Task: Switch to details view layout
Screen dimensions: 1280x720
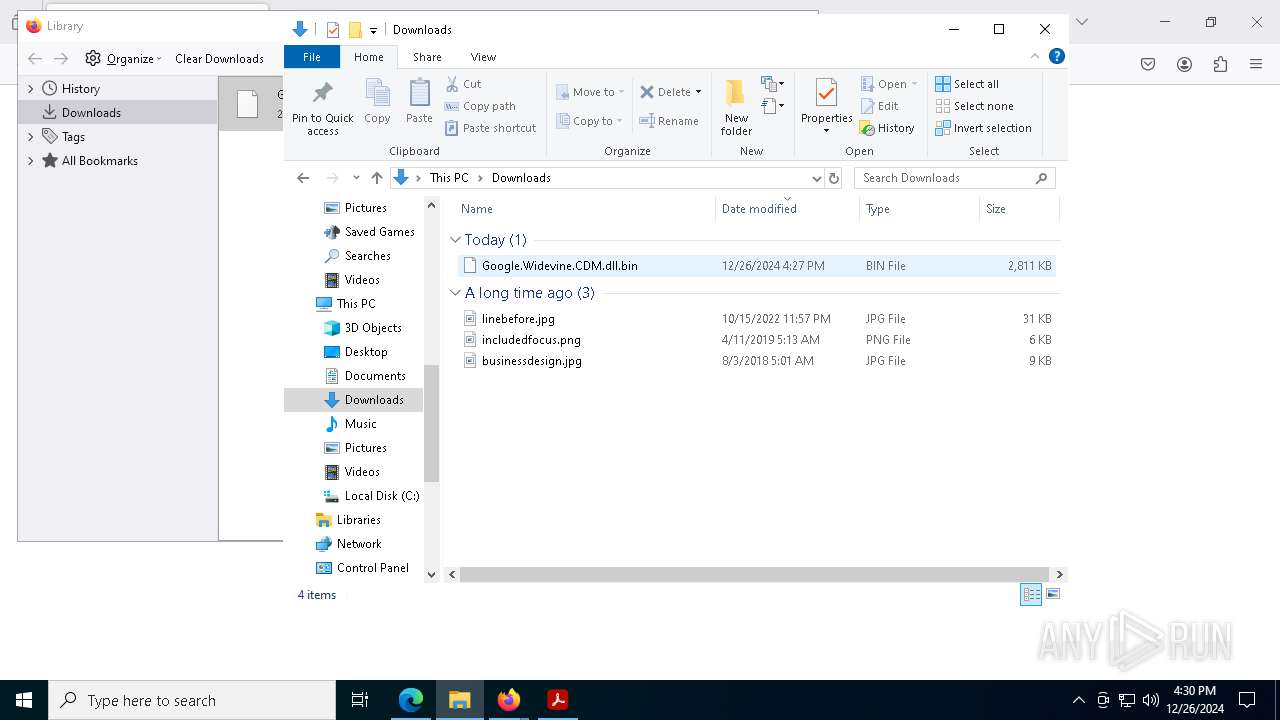Action: point(1031,595)
